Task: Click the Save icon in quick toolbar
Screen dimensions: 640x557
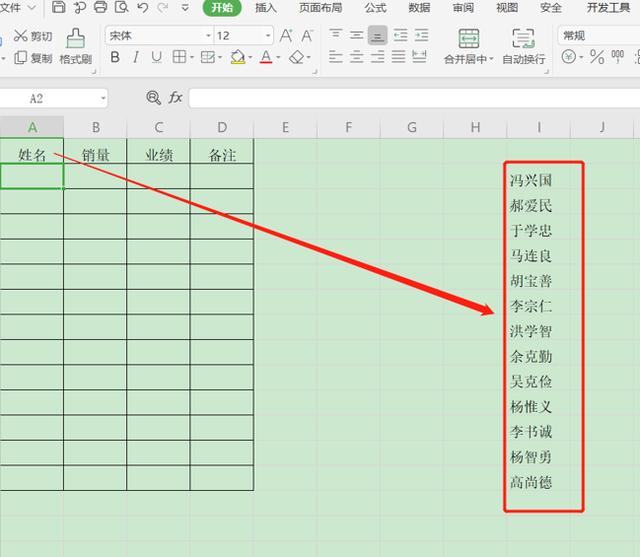Action: coord(59,7)
